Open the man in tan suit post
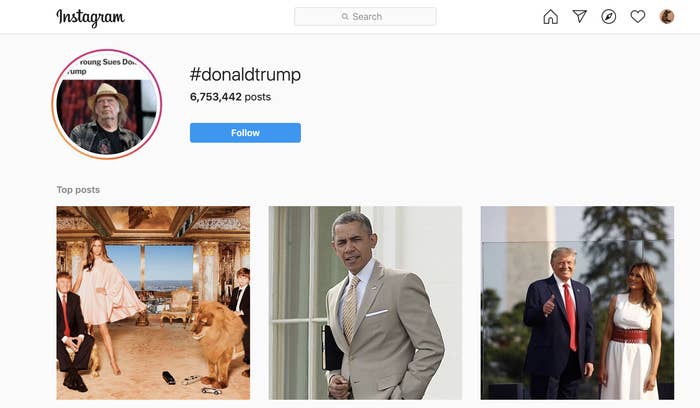This screenshot has height=408, width=700. pyautogui.click(x=365, y=303)
